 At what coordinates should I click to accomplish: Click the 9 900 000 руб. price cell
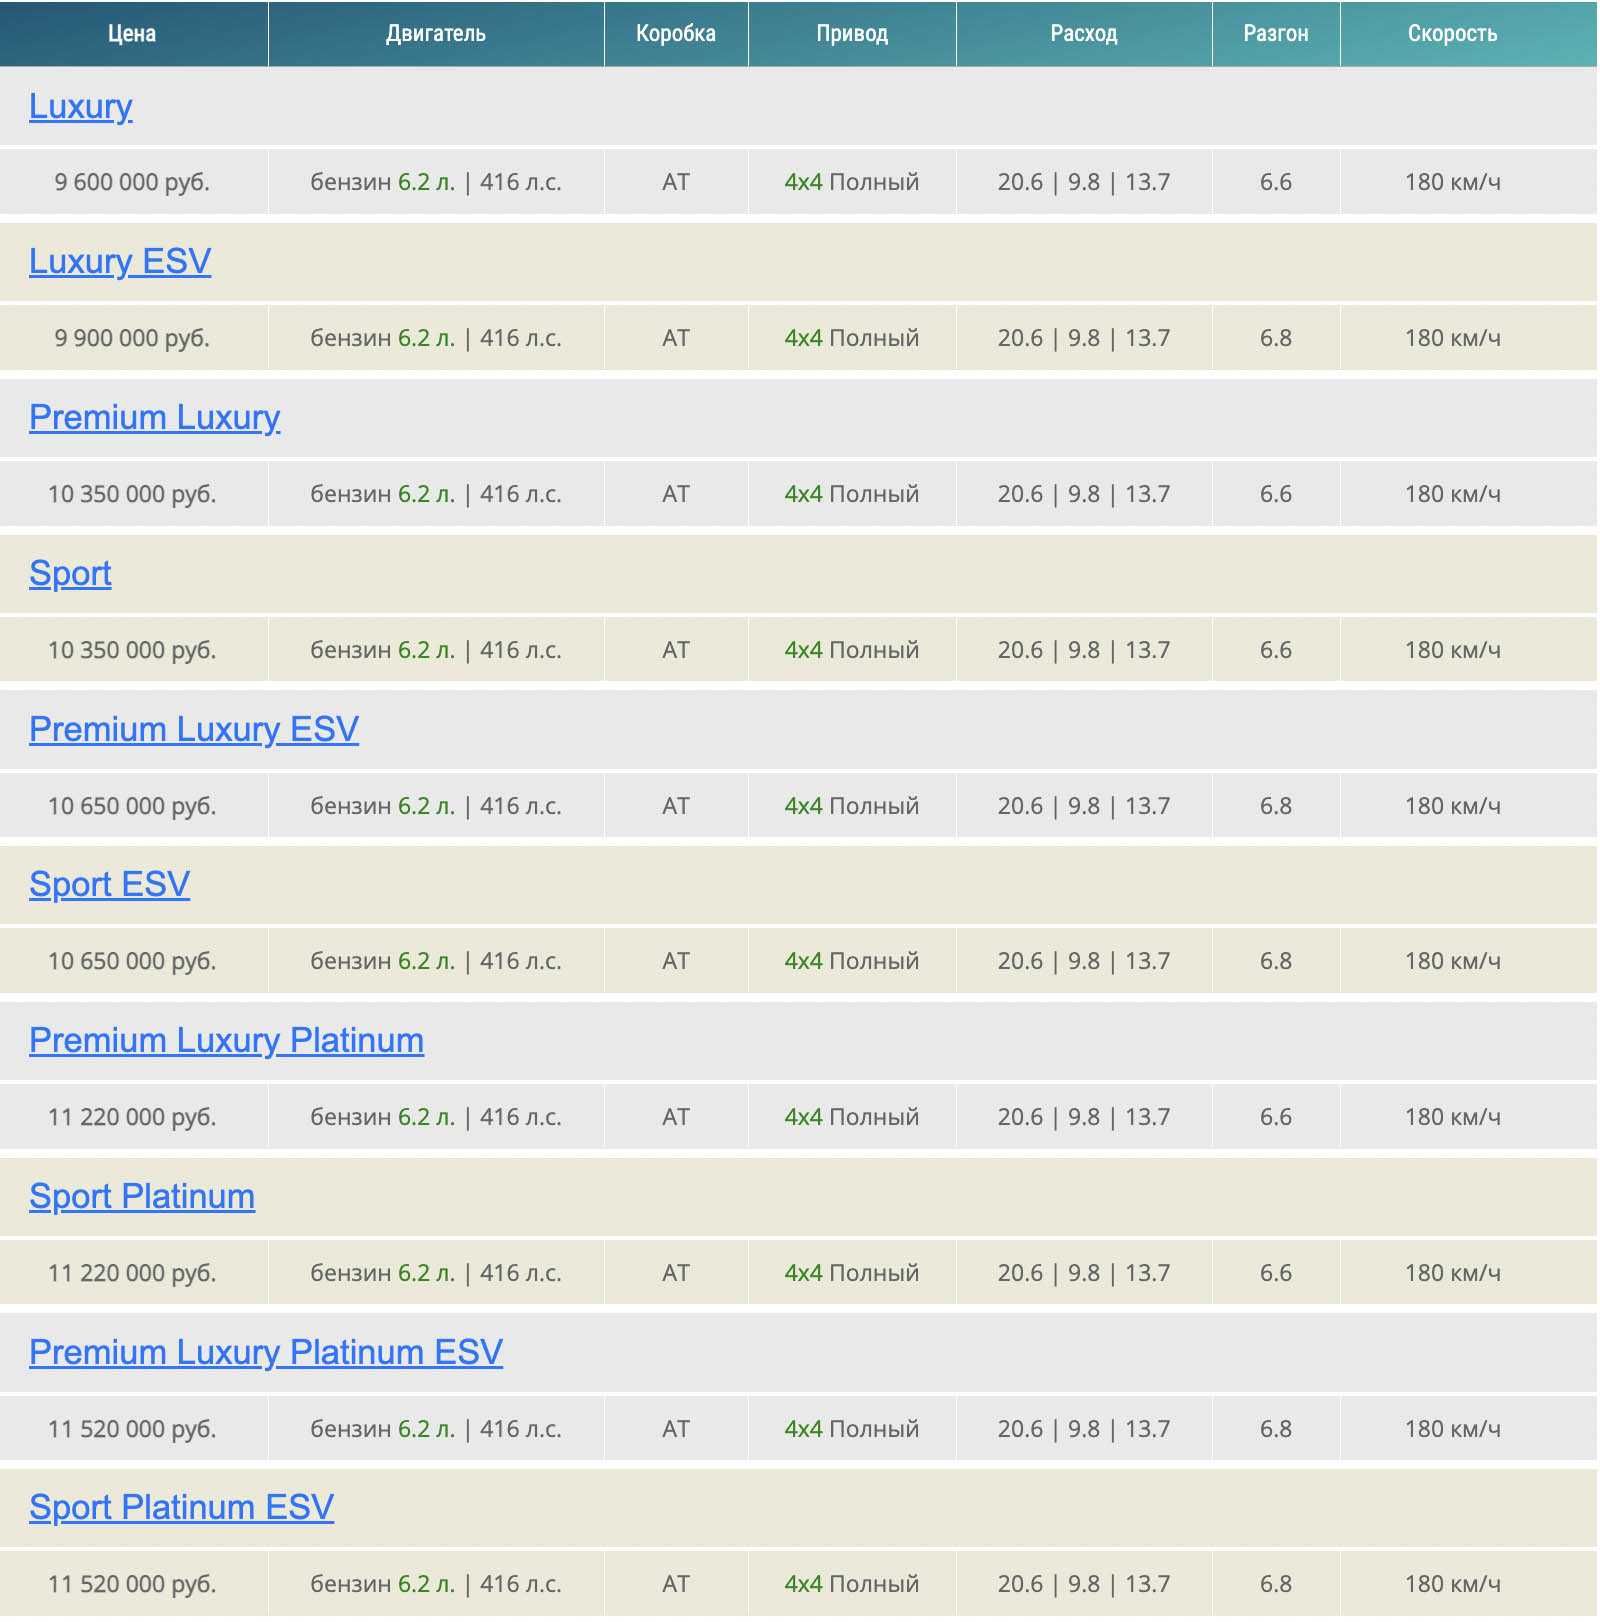tap(132, 338)
